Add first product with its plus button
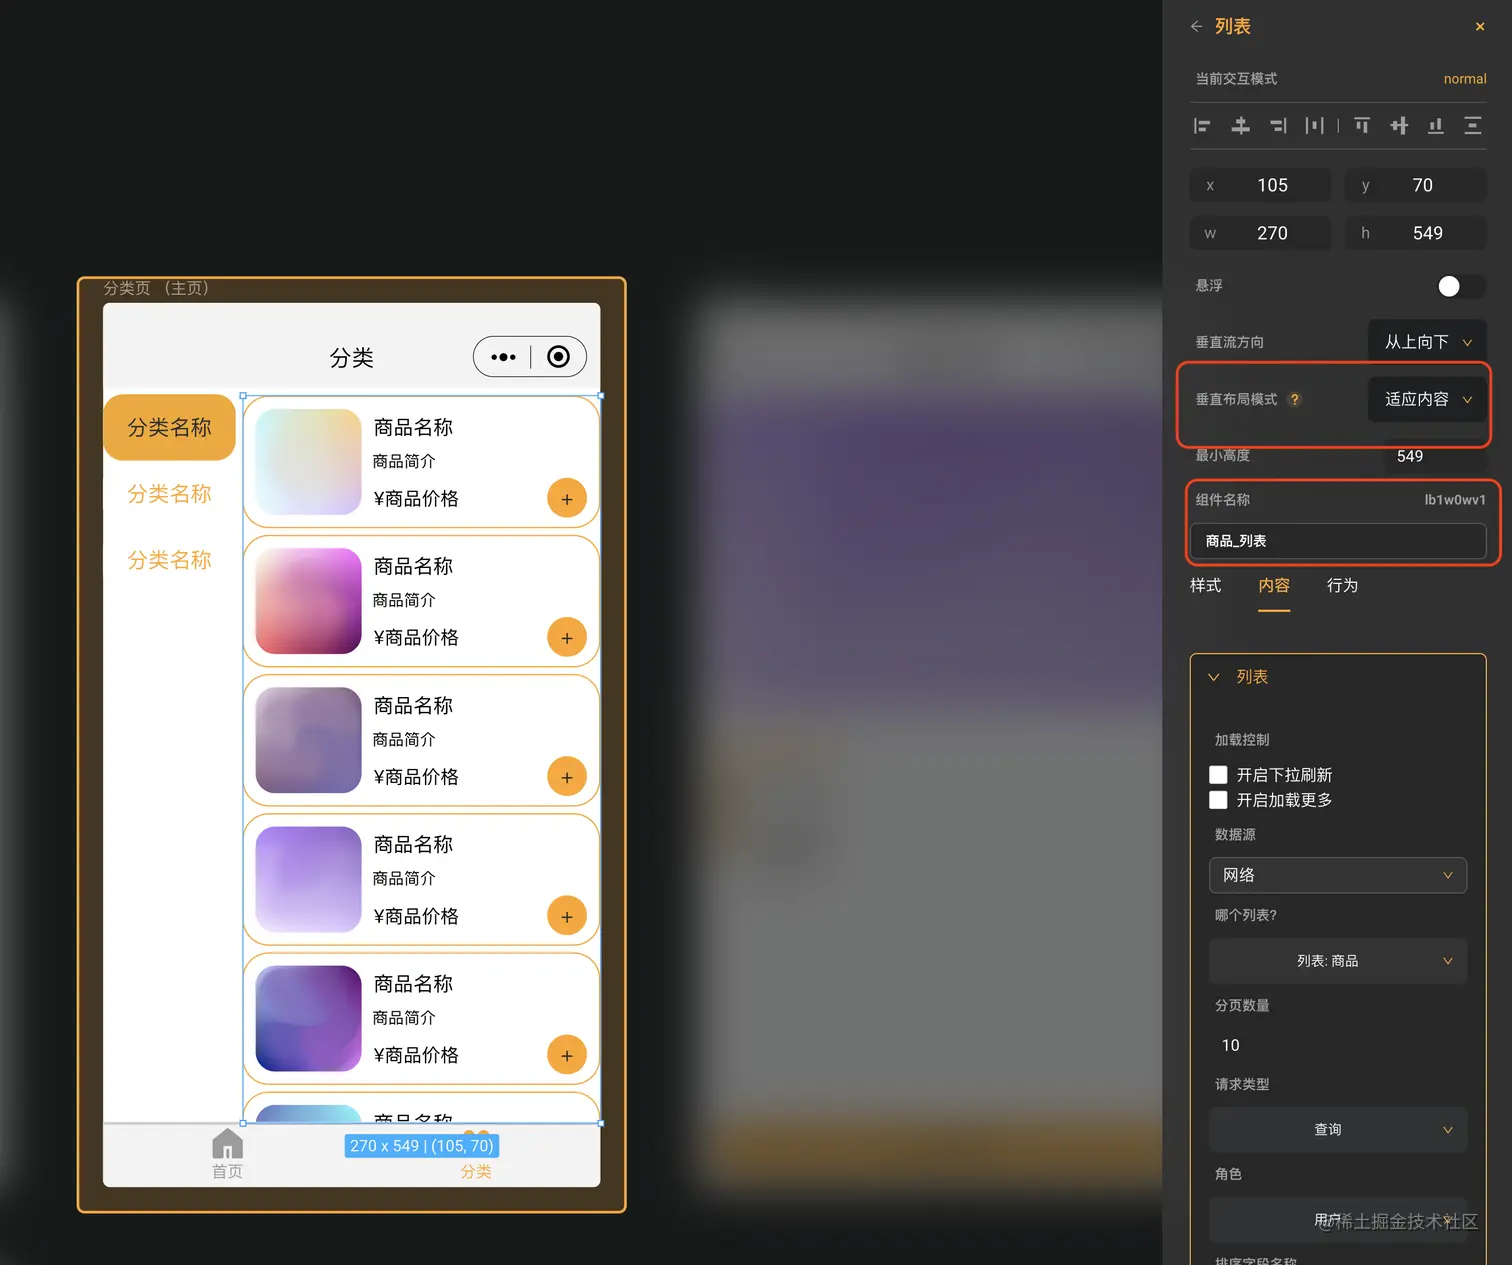The height and width of the screenshot is (1265, 1512). click(567, 499)
